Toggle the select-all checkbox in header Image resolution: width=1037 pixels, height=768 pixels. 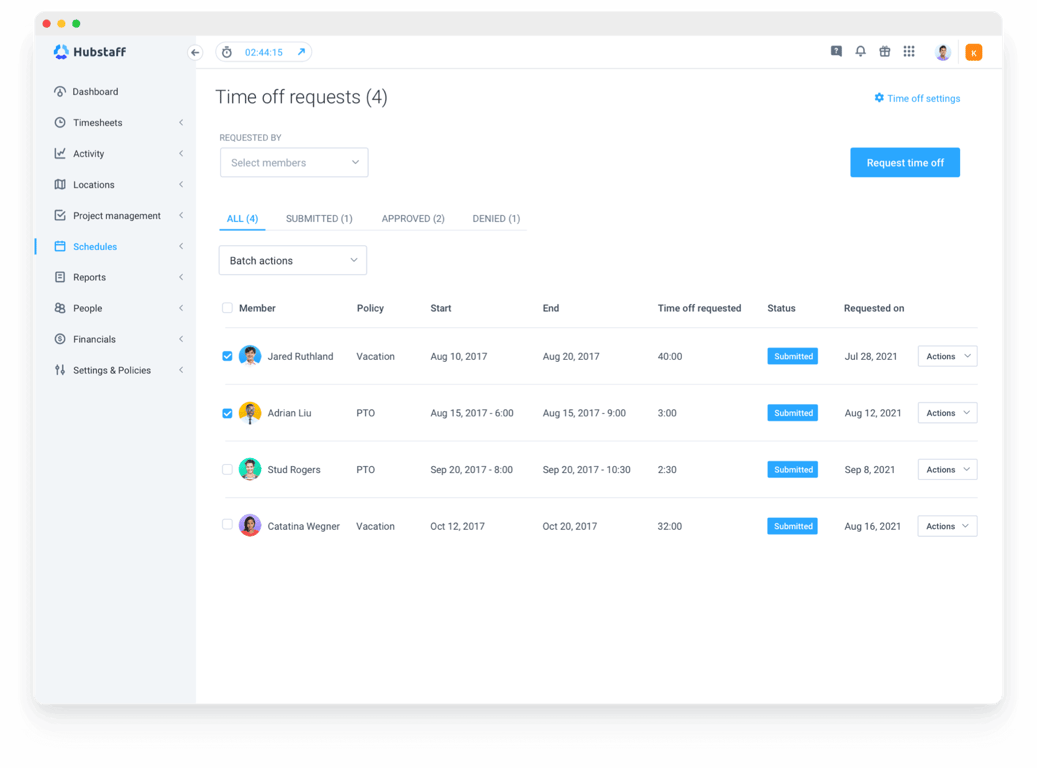pos(227,308)
